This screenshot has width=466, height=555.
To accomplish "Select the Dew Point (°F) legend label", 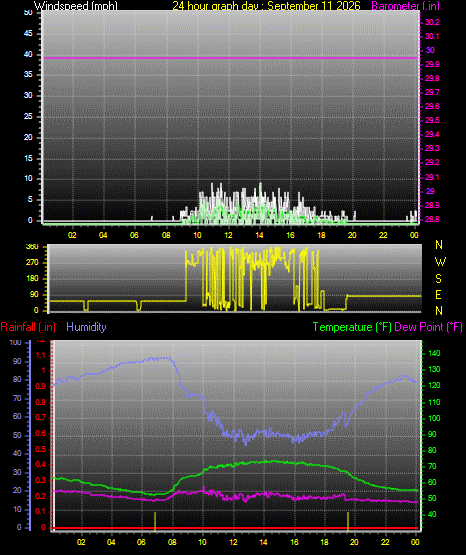I will pos(428,327).
